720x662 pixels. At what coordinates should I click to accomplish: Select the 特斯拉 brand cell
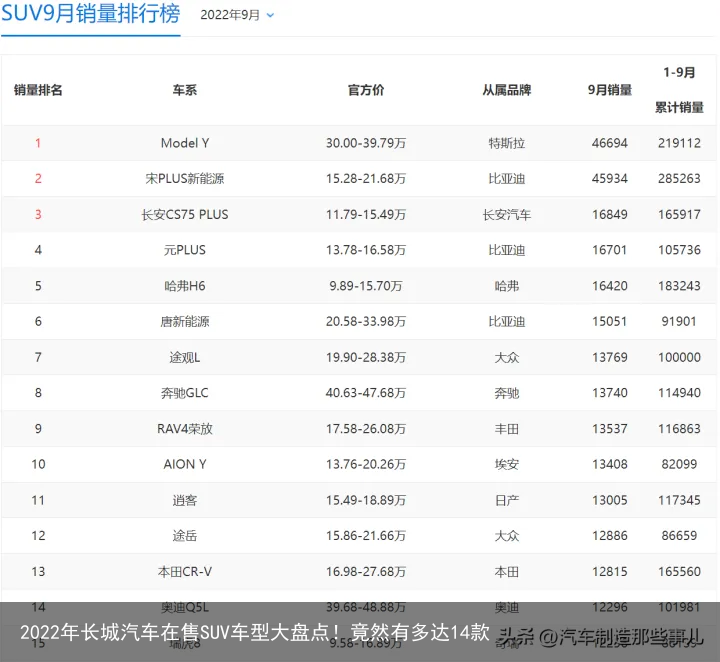point(506,143)
